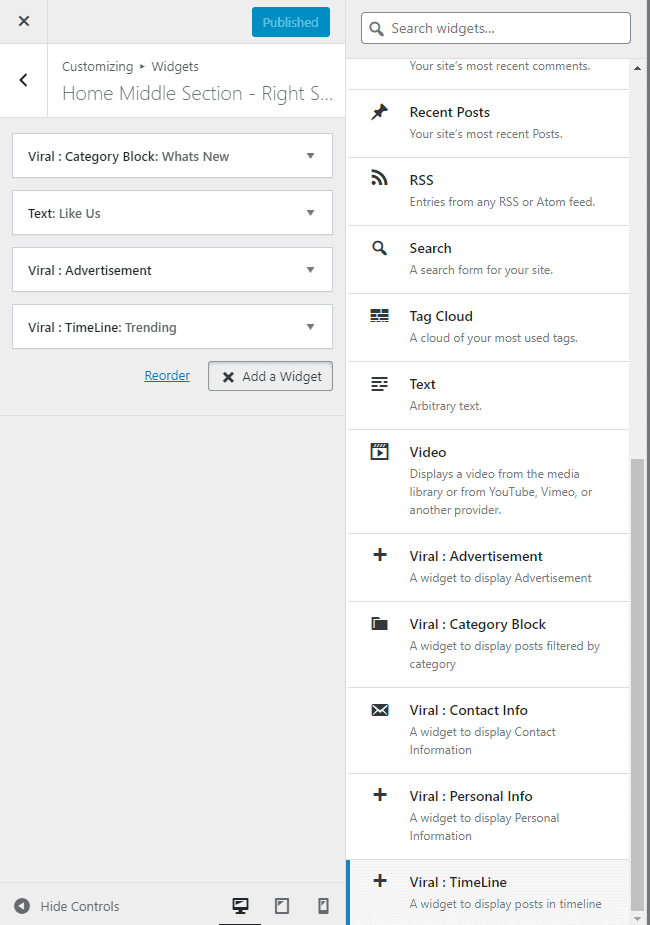Pick the Video widget icon

click(x=379, y=451)
